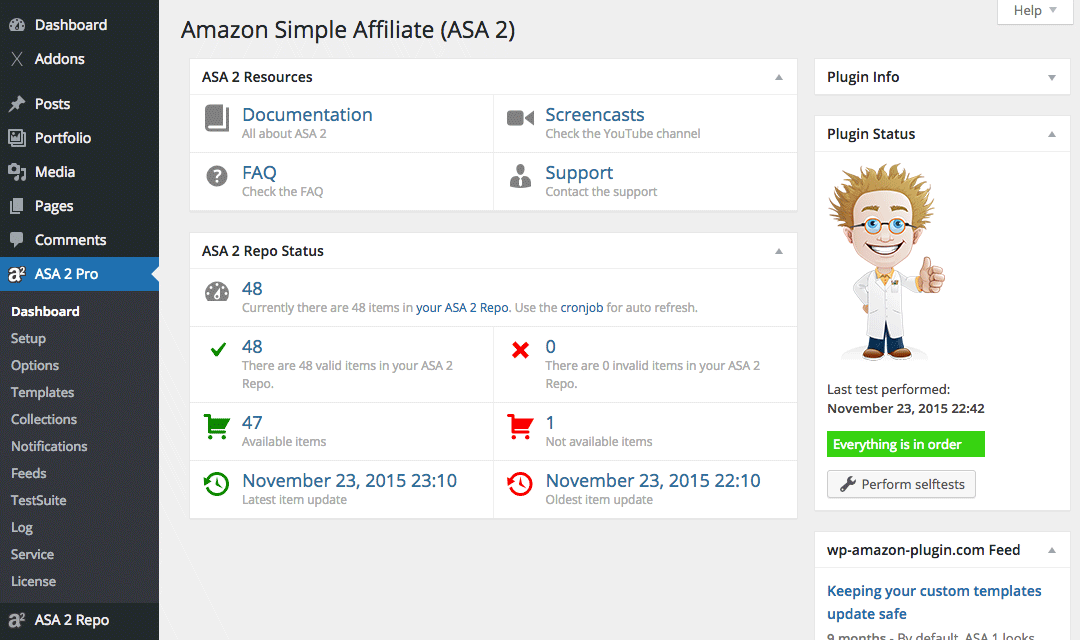Click the red clock oldest update icon
1080x640 pixels.
[520, 484]
